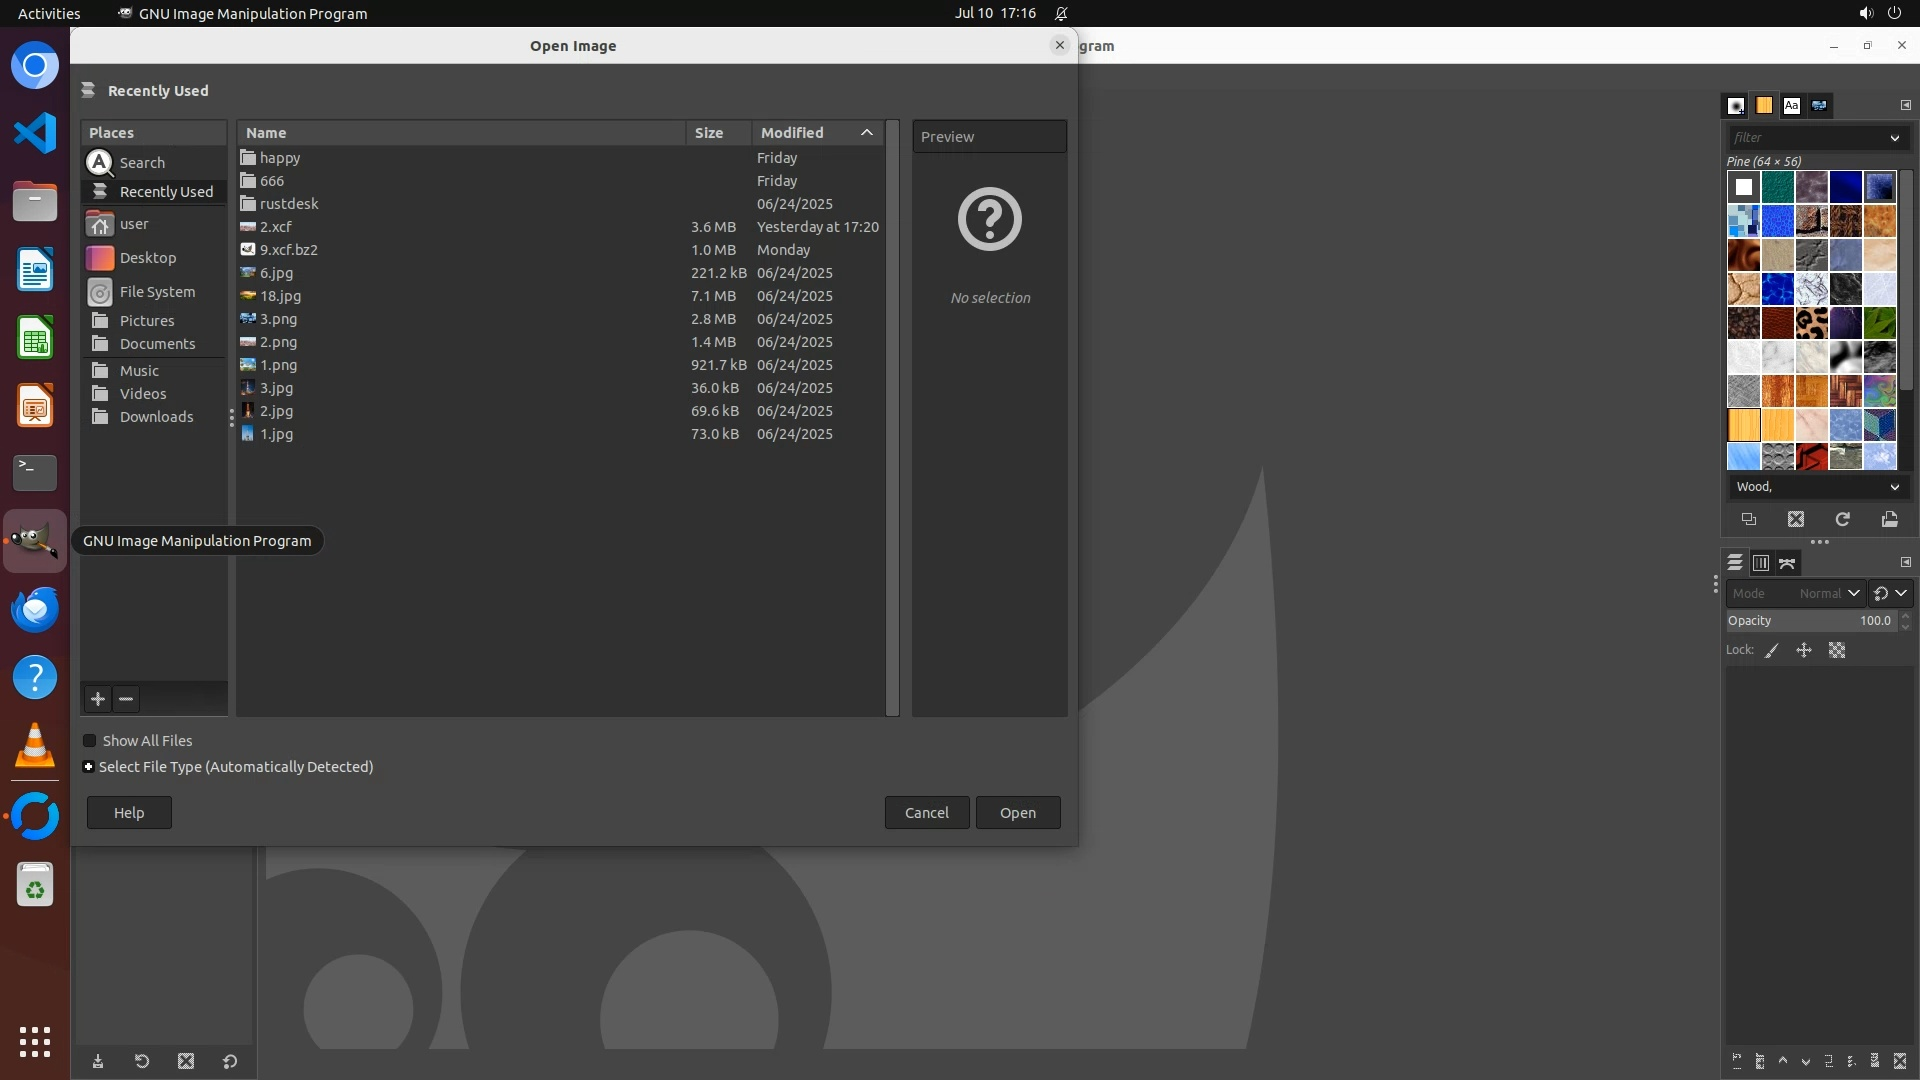Select the file 2.xcf
The height and width of the screenshot is (1080, 1920).
click(x=276, y=227)
